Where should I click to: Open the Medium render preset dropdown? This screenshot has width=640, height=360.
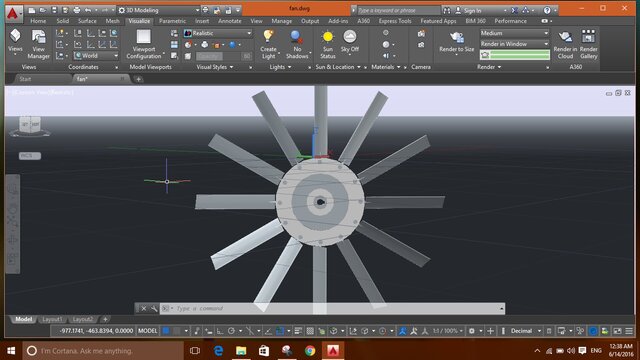tap(514, 33)
